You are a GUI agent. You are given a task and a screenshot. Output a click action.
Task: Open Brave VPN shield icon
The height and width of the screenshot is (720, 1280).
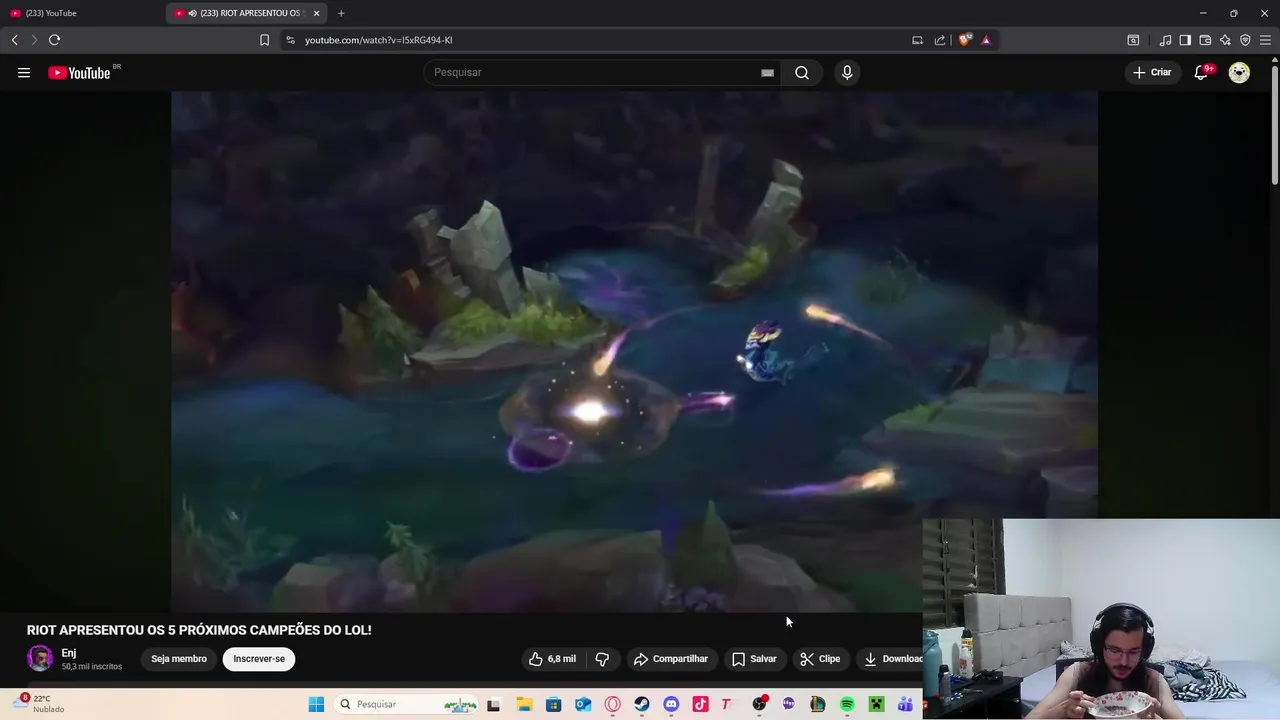click(1245, 40)
